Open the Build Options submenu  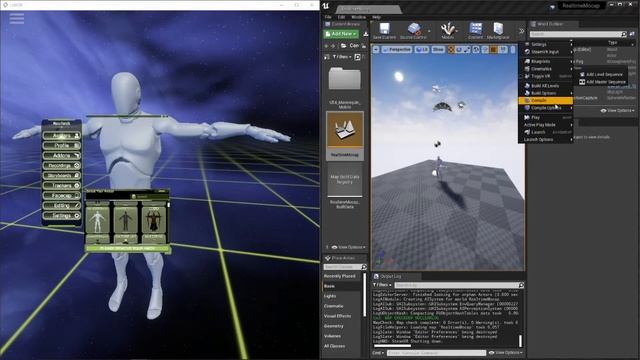click(545, 93)
